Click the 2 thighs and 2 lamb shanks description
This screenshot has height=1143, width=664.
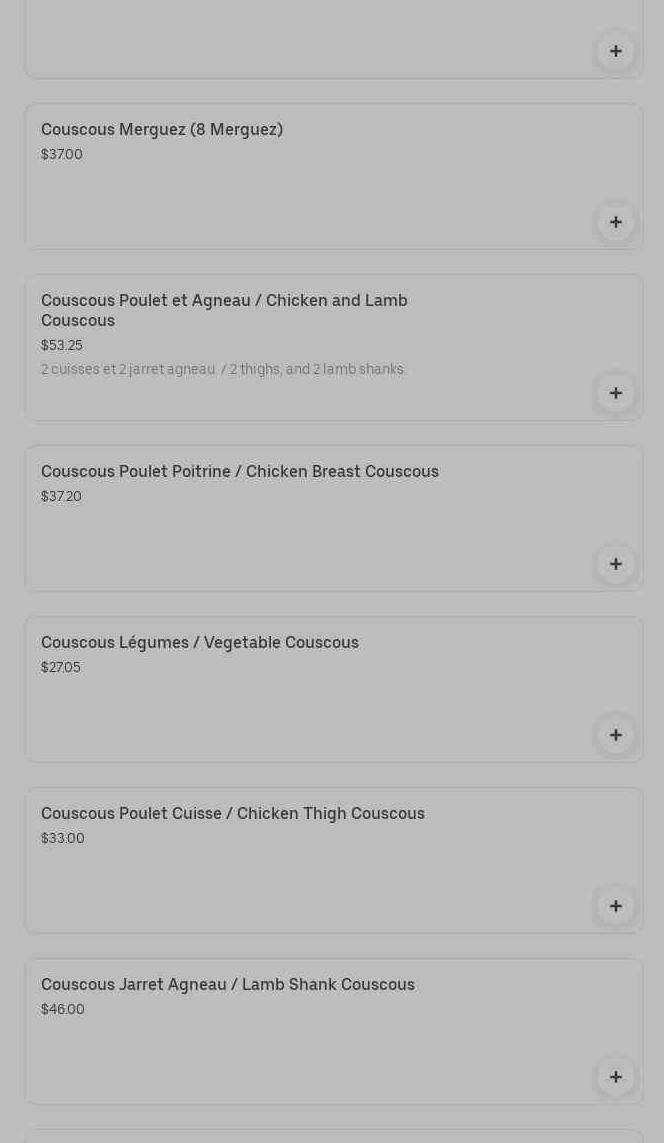click(222, 370)
